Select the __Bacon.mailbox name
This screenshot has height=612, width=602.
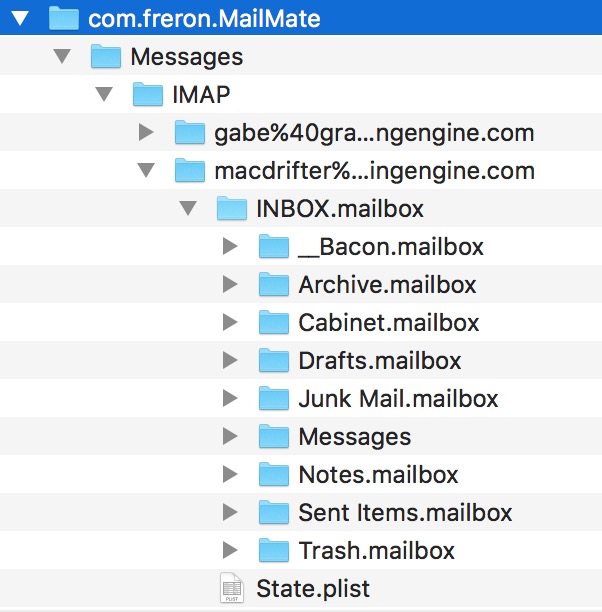(x=391, y=247)
